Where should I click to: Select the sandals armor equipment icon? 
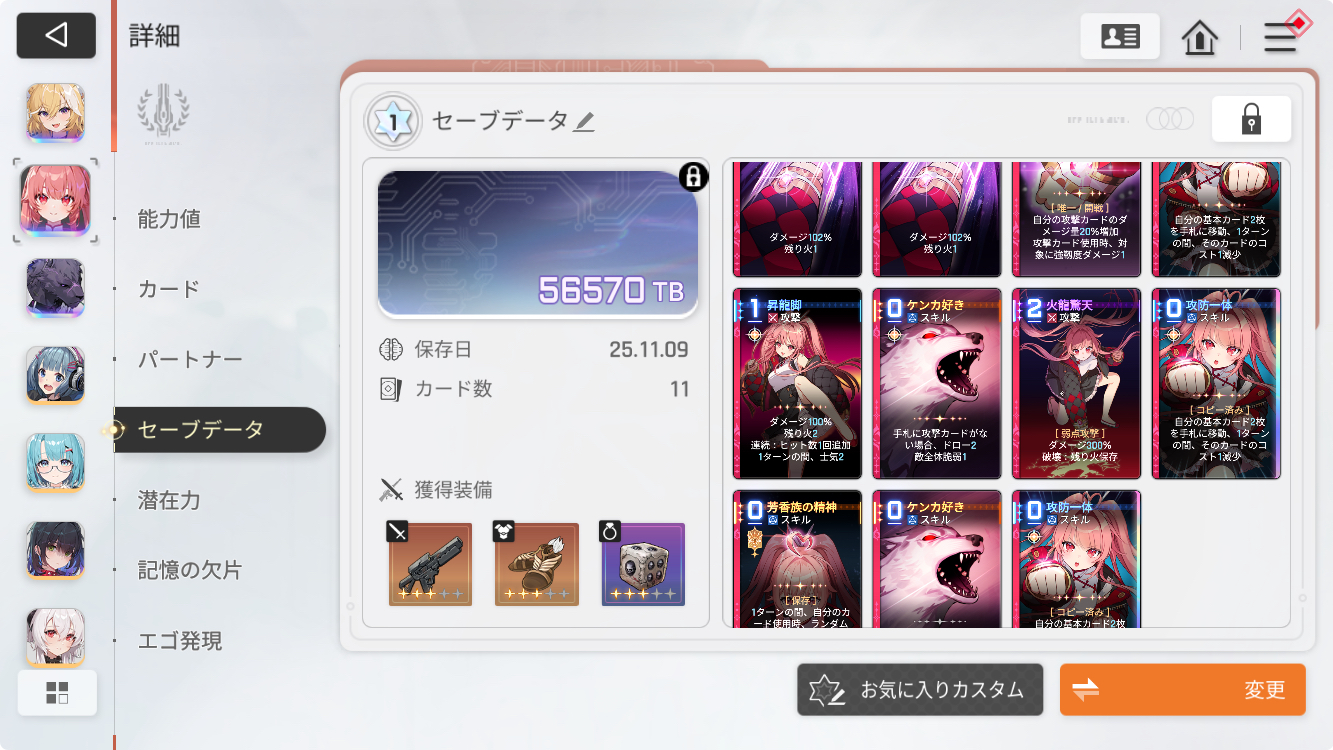click(536, 564)
